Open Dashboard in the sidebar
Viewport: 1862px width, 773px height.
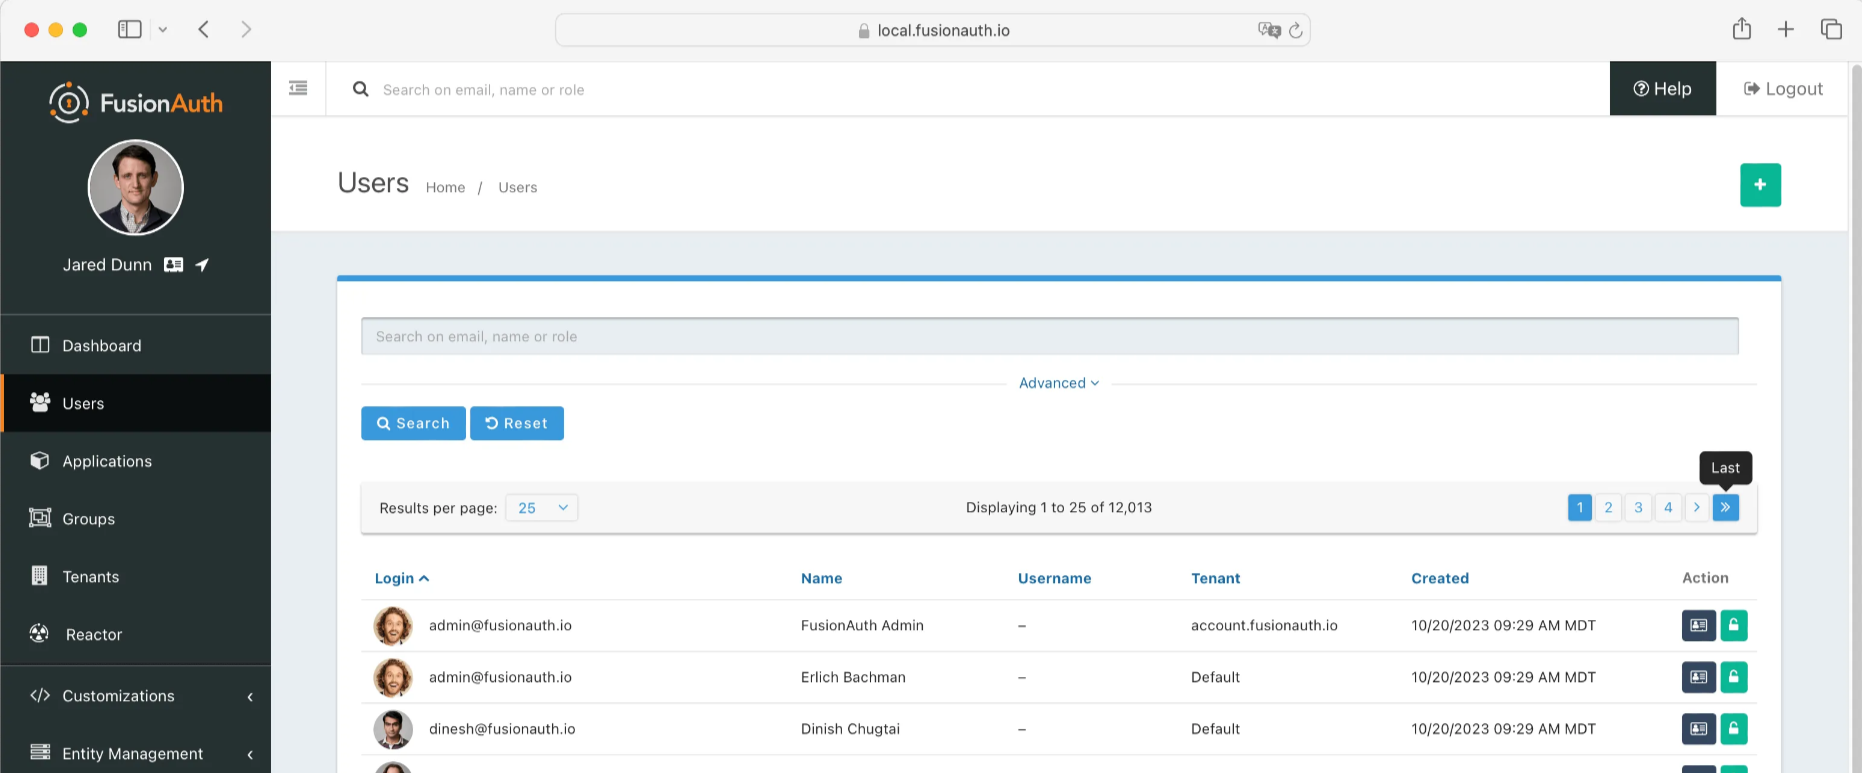tap(136, 345)
